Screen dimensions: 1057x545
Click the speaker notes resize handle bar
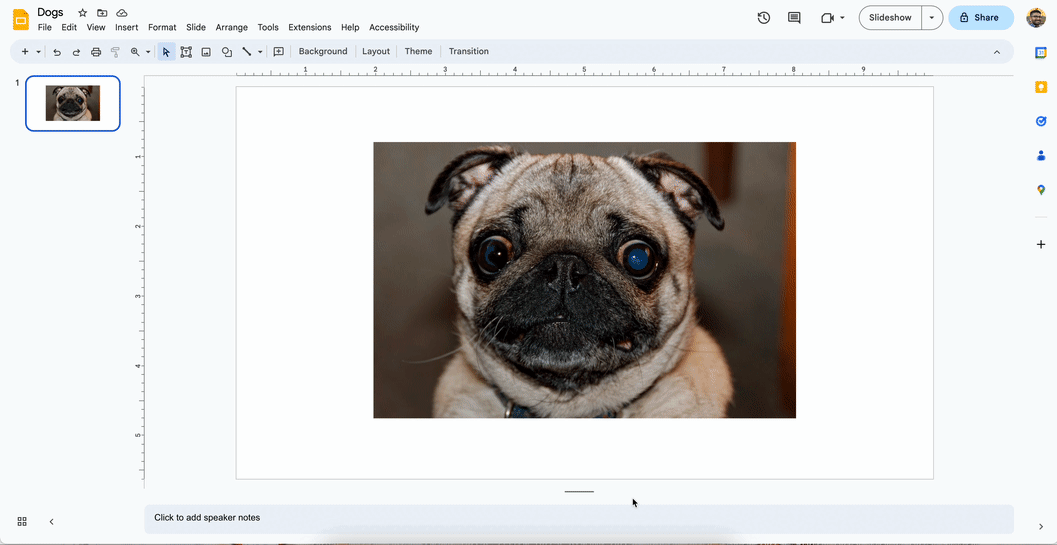579,492
